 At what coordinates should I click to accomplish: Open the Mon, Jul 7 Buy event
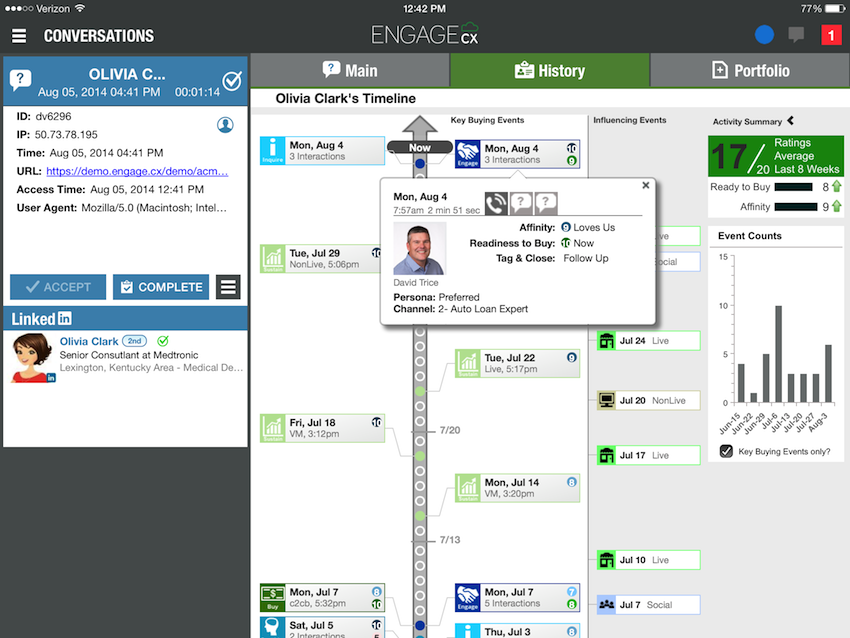(322, 597)
